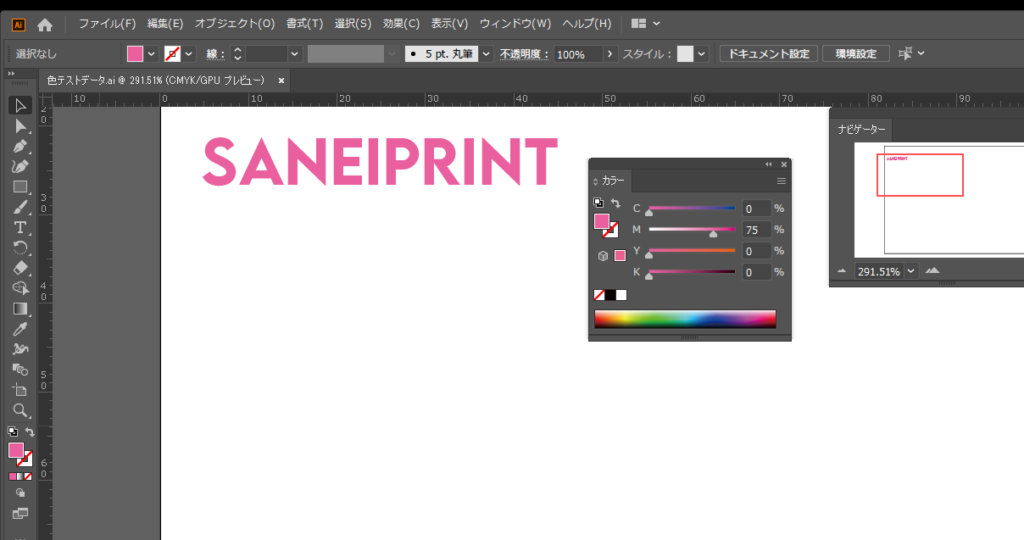Select the Pen tool
The width and height of the screenshot is (1024, 540).
tap(20, 146)
